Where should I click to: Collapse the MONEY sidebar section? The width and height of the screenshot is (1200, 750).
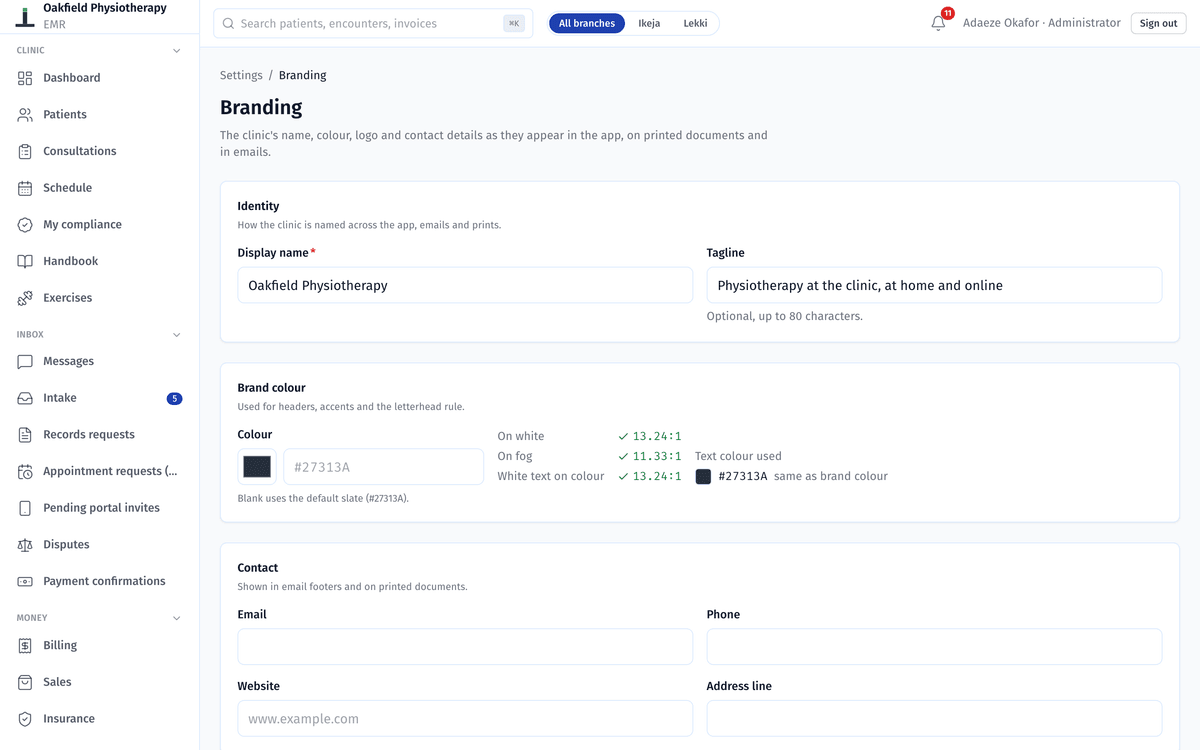(x=177, y=618)
